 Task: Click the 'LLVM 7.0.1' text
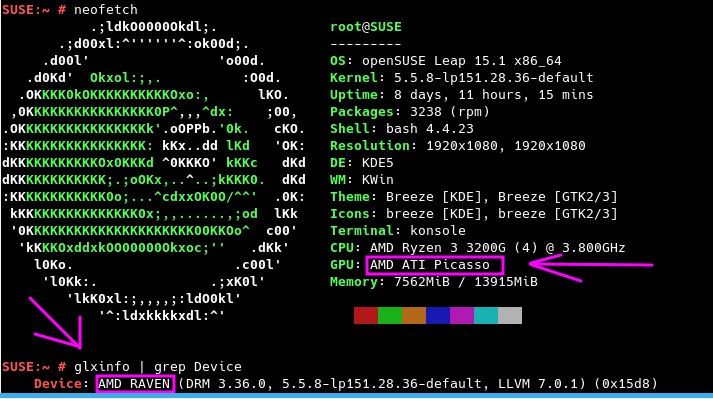coord(537,384)
